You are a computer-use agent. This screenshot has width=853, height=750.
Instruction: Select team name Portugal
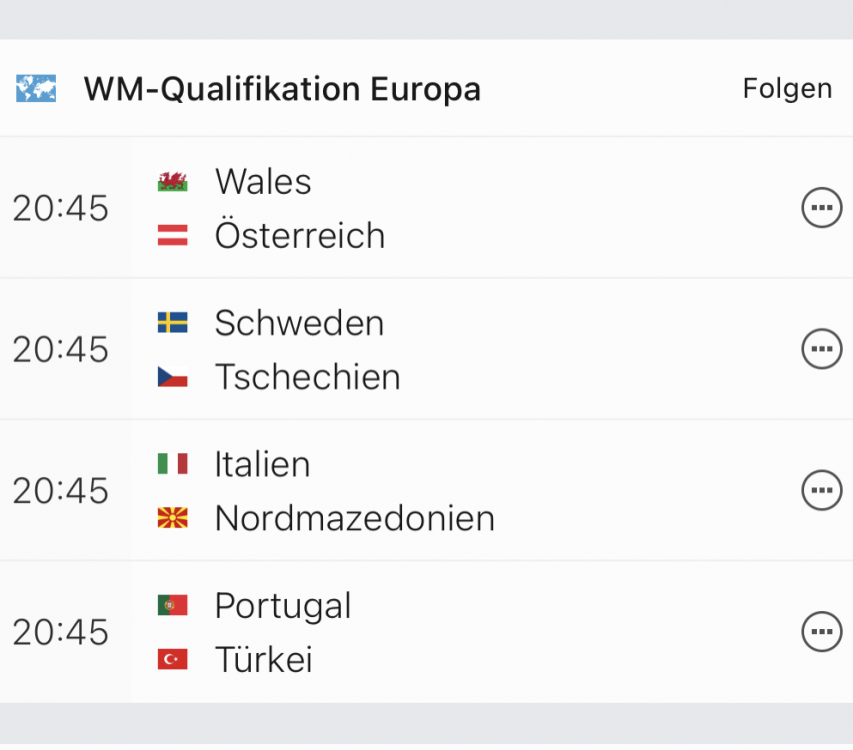283,606
